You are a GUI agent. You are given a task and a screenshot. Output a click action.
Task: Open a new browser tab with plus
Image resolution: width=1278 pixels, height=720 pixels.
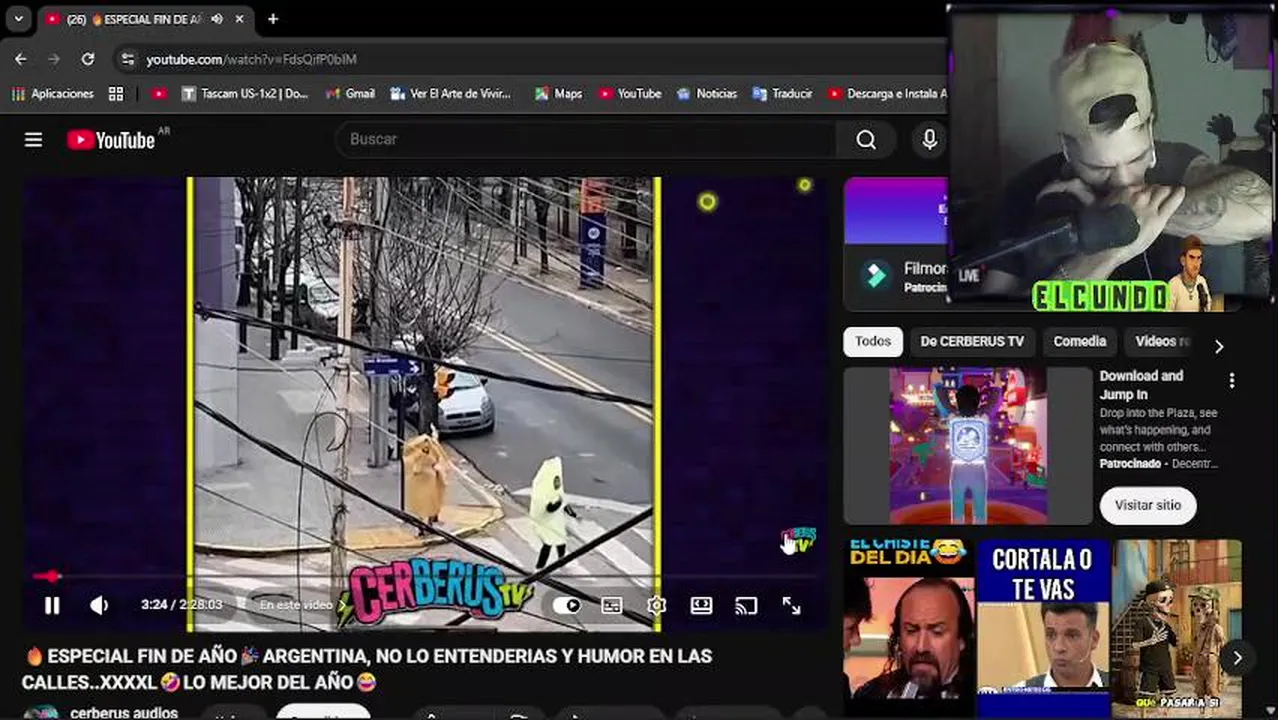pyautogui.click(x=273, y=19)
